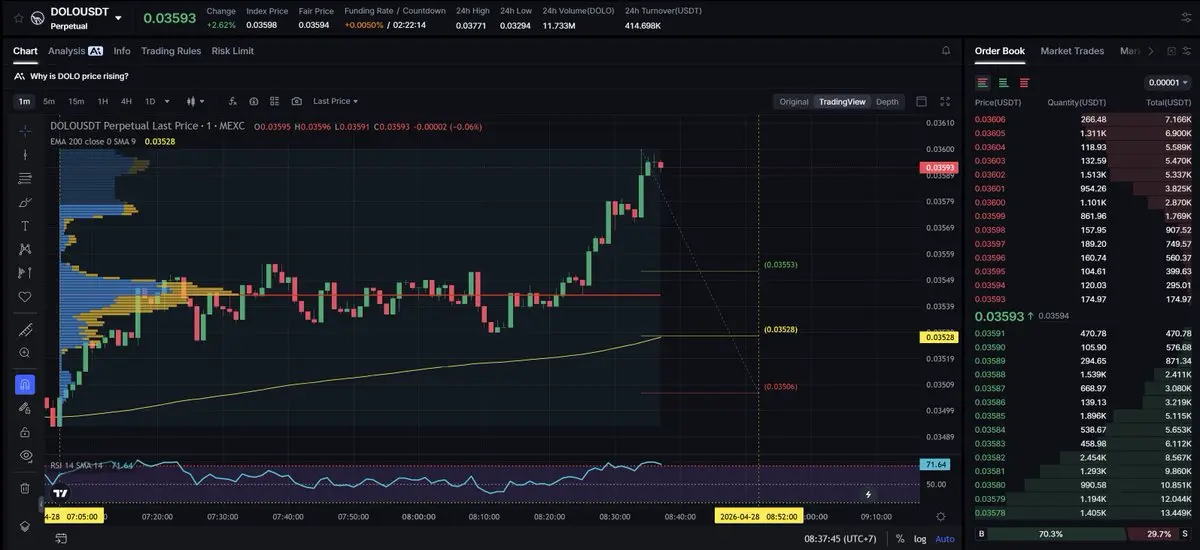Switch chart view to Original

pos(794,101)
